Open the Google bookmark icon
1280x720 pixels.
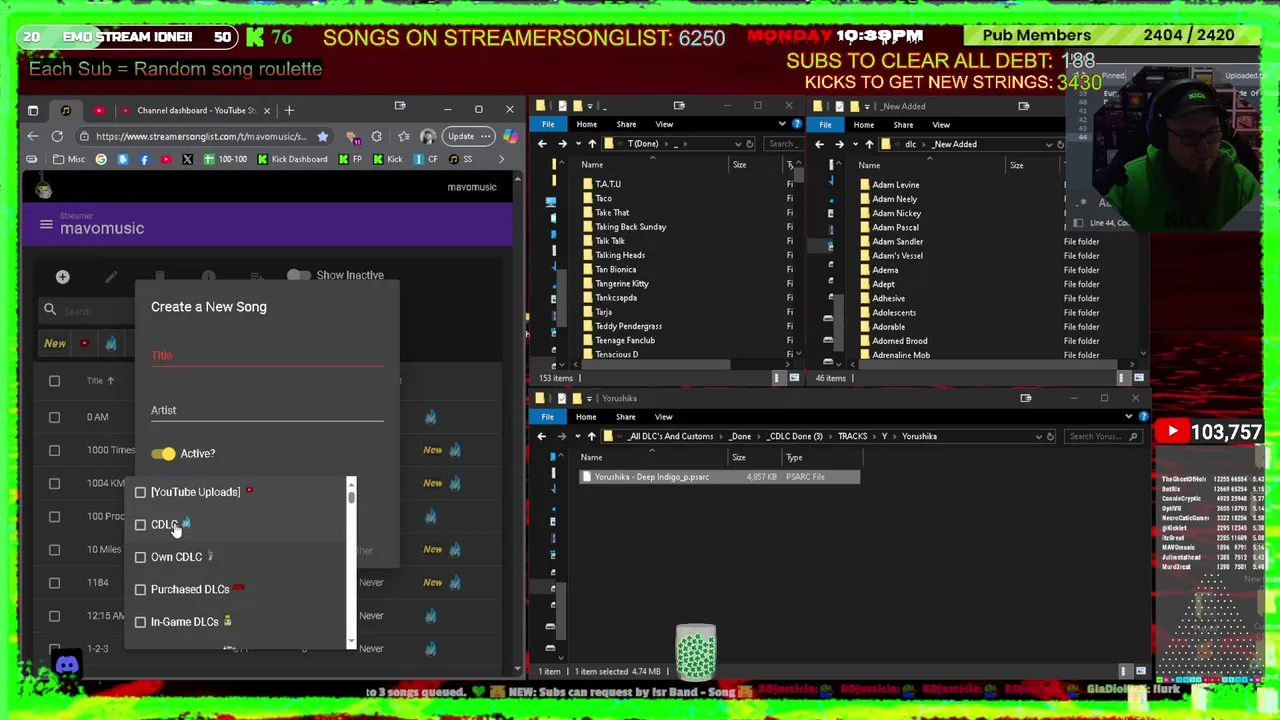101,159
